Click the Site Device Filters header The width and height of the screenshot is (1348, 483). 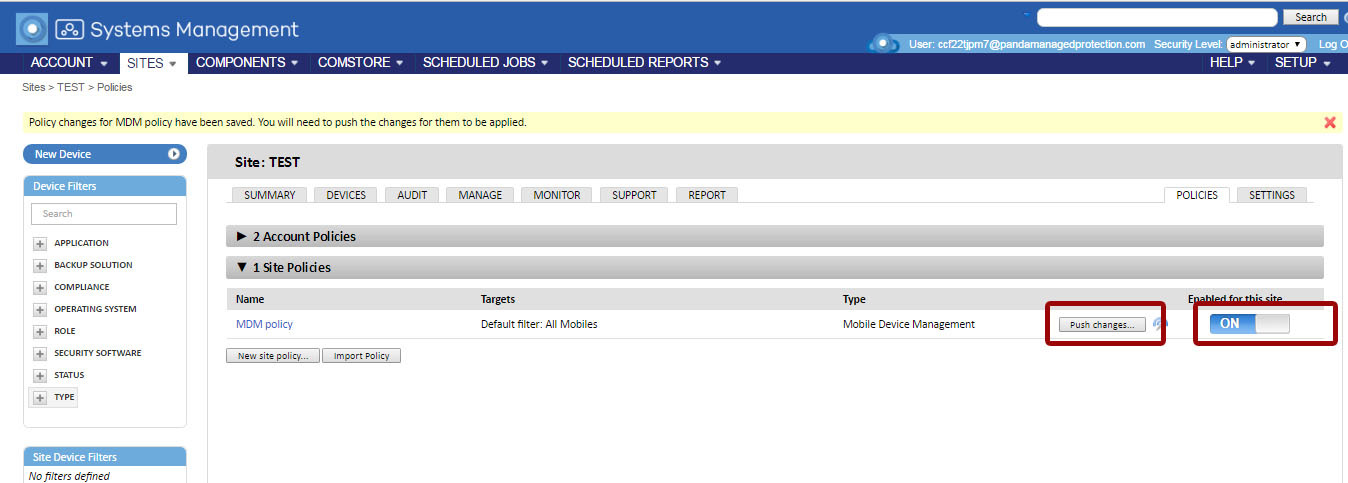pyautogui.click(x=104, y=457)
